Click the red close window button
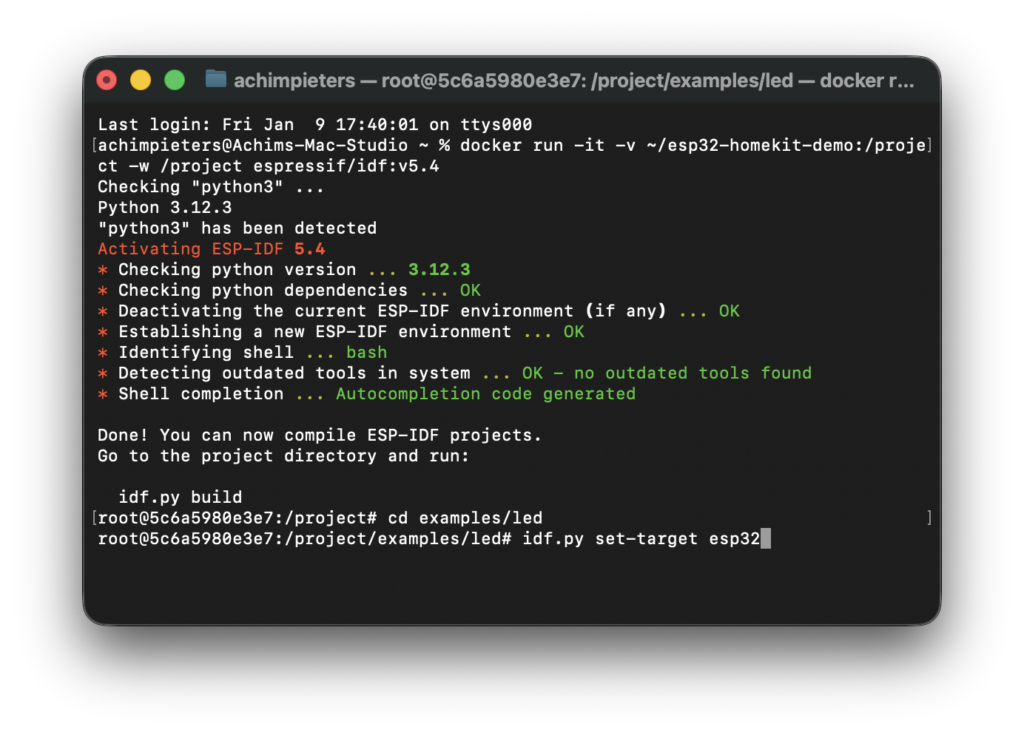Screen dimensions: 1024x735 pos(106,80)
